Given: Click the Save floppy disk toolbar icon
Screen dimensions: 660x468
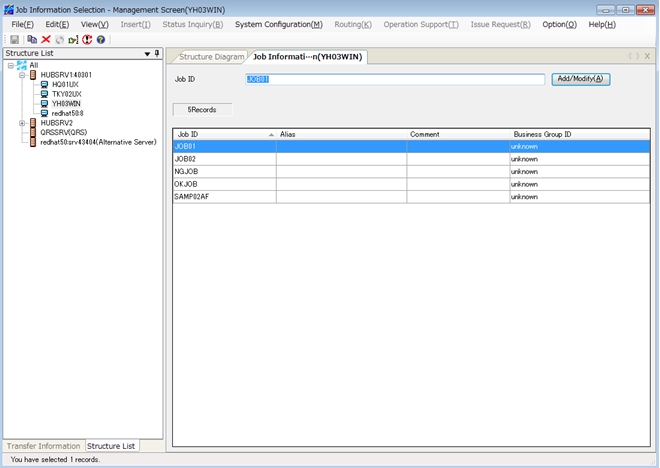Looking at the screenshot, I should tap(15, 39).
